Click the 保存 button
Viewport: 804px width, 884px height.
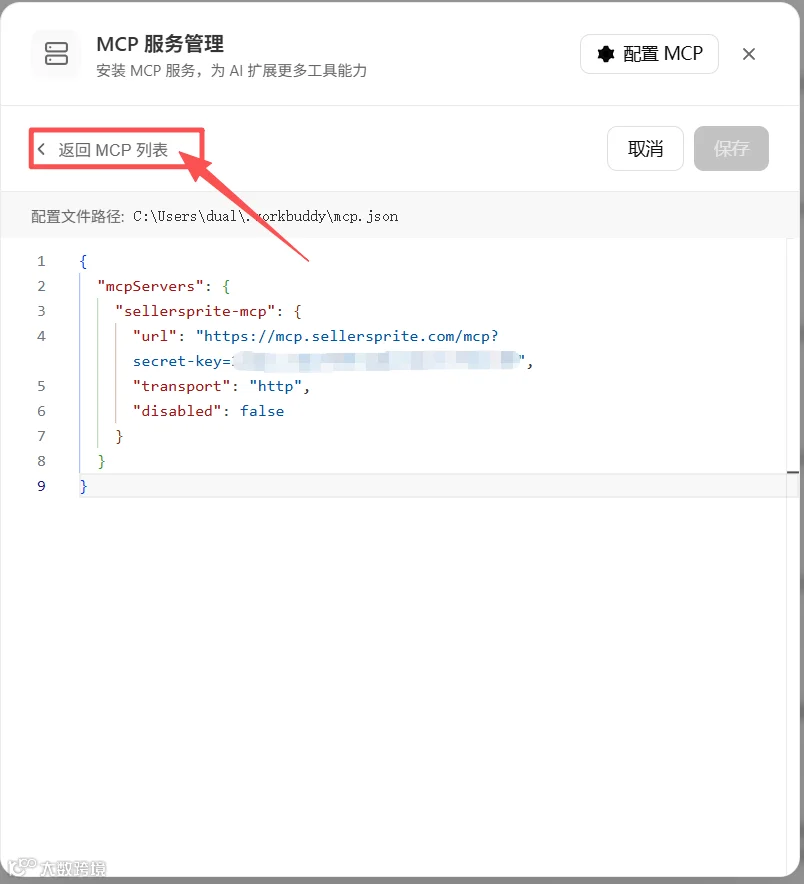click(x=731, y=149)
